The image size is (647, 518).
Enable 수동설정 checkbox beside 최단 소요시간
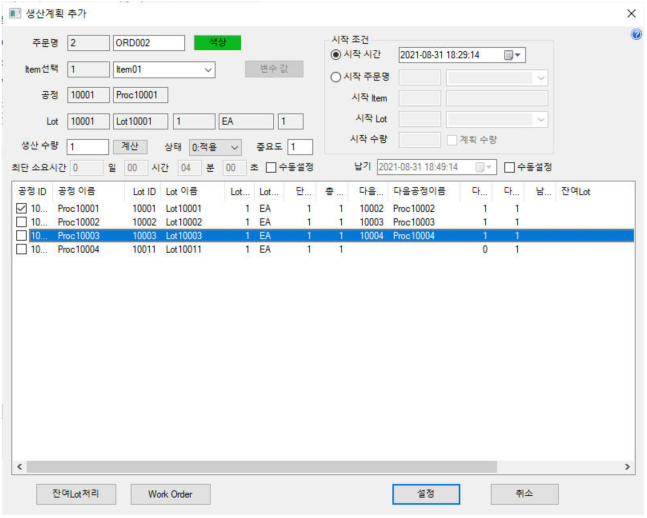point(271,168)
